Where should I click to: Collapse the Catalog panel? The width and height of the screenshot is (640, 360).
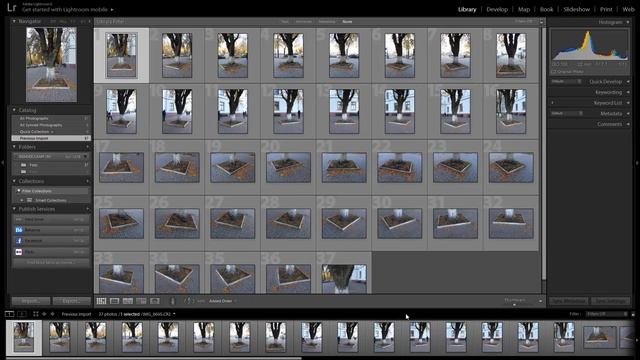[14, 110]
